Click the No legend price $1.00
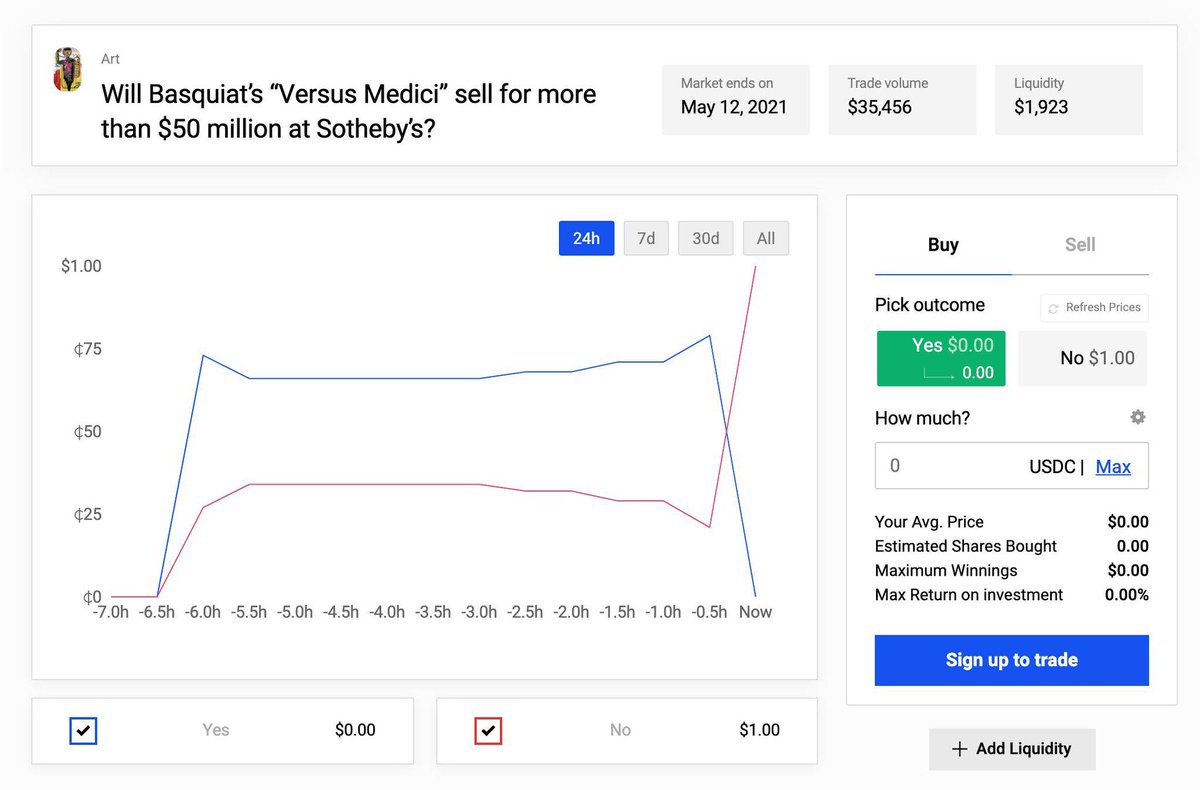Viewport: 1200px width, 790px height. pyautogui.click(x=759, y=730)
